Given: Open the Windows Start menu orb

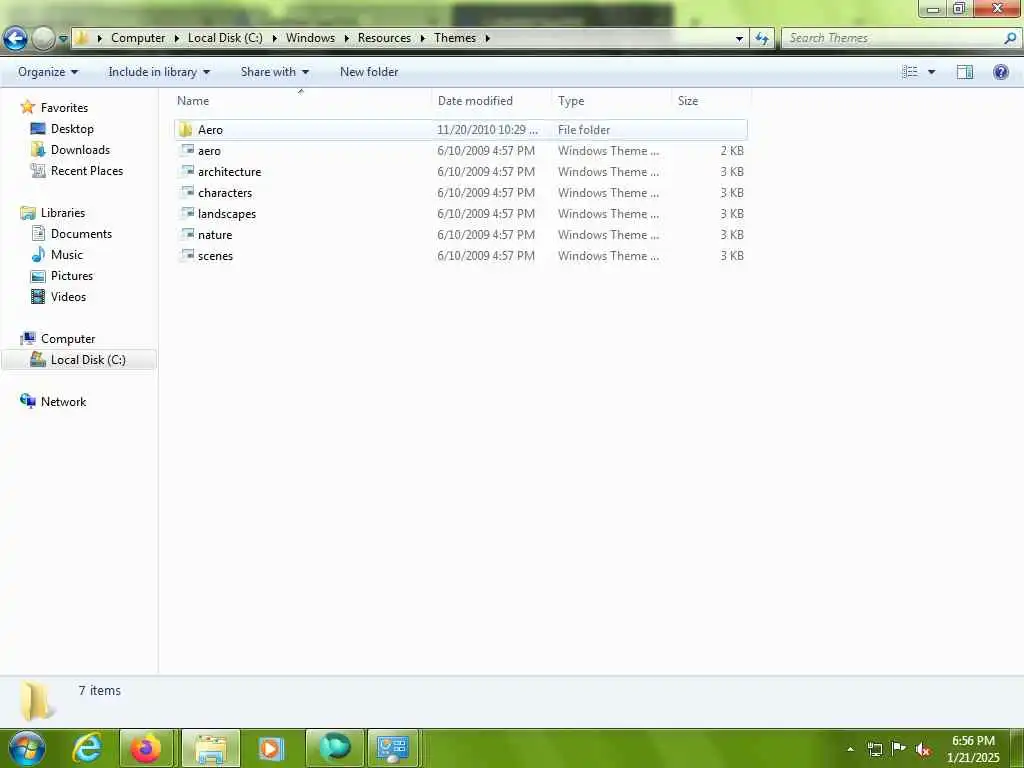Looking at the screenshot, I should (x=27, y=748).
